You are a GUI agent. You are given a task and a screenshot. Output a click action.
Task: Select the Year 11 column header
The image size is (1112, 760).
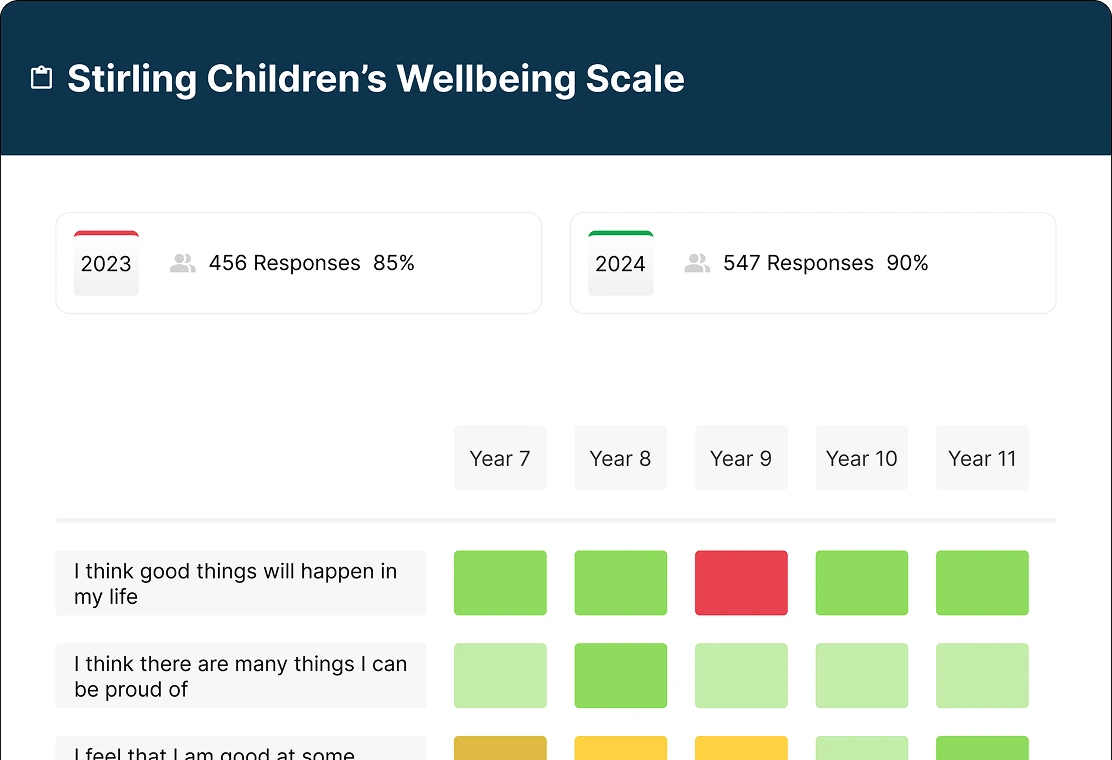click(x=982, y=458)
